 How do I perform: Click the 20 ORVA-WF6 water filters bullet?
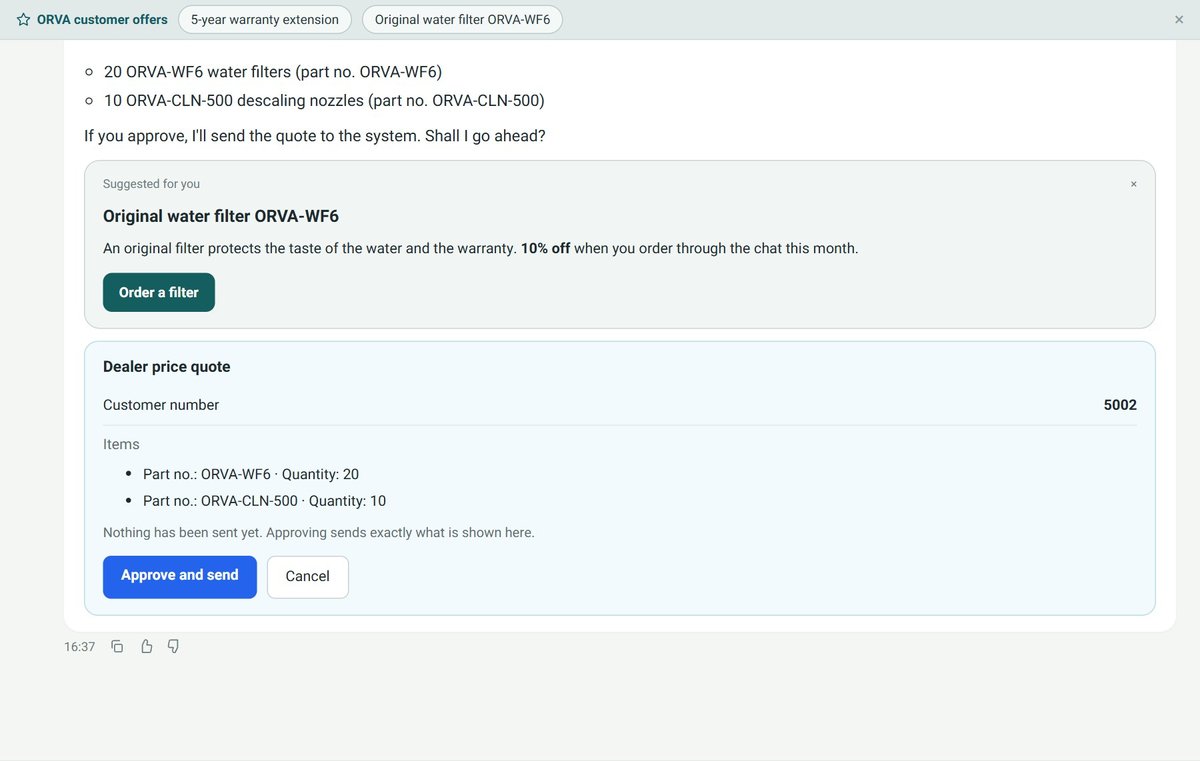tap(273, 72)
